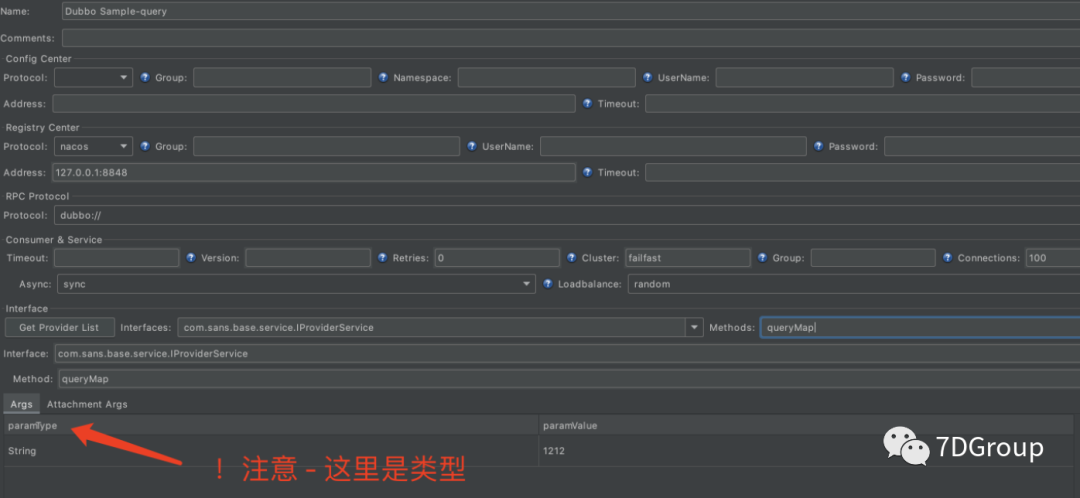Click help icon next to Namespace
The width and height of the screenshot is (1080, 498).
pyautogui.click(x=383, y=78)
